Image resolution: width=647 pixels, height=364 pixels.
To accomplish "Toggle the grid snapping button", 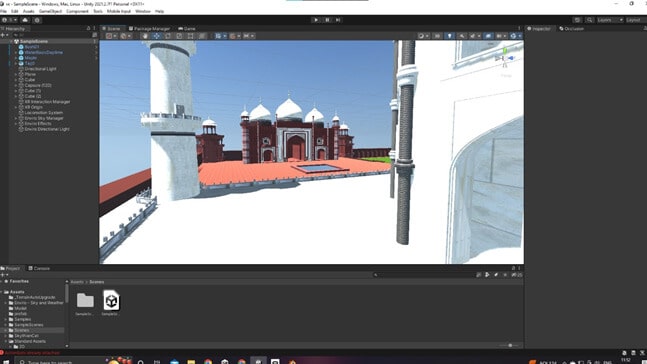I will point(233,36).
